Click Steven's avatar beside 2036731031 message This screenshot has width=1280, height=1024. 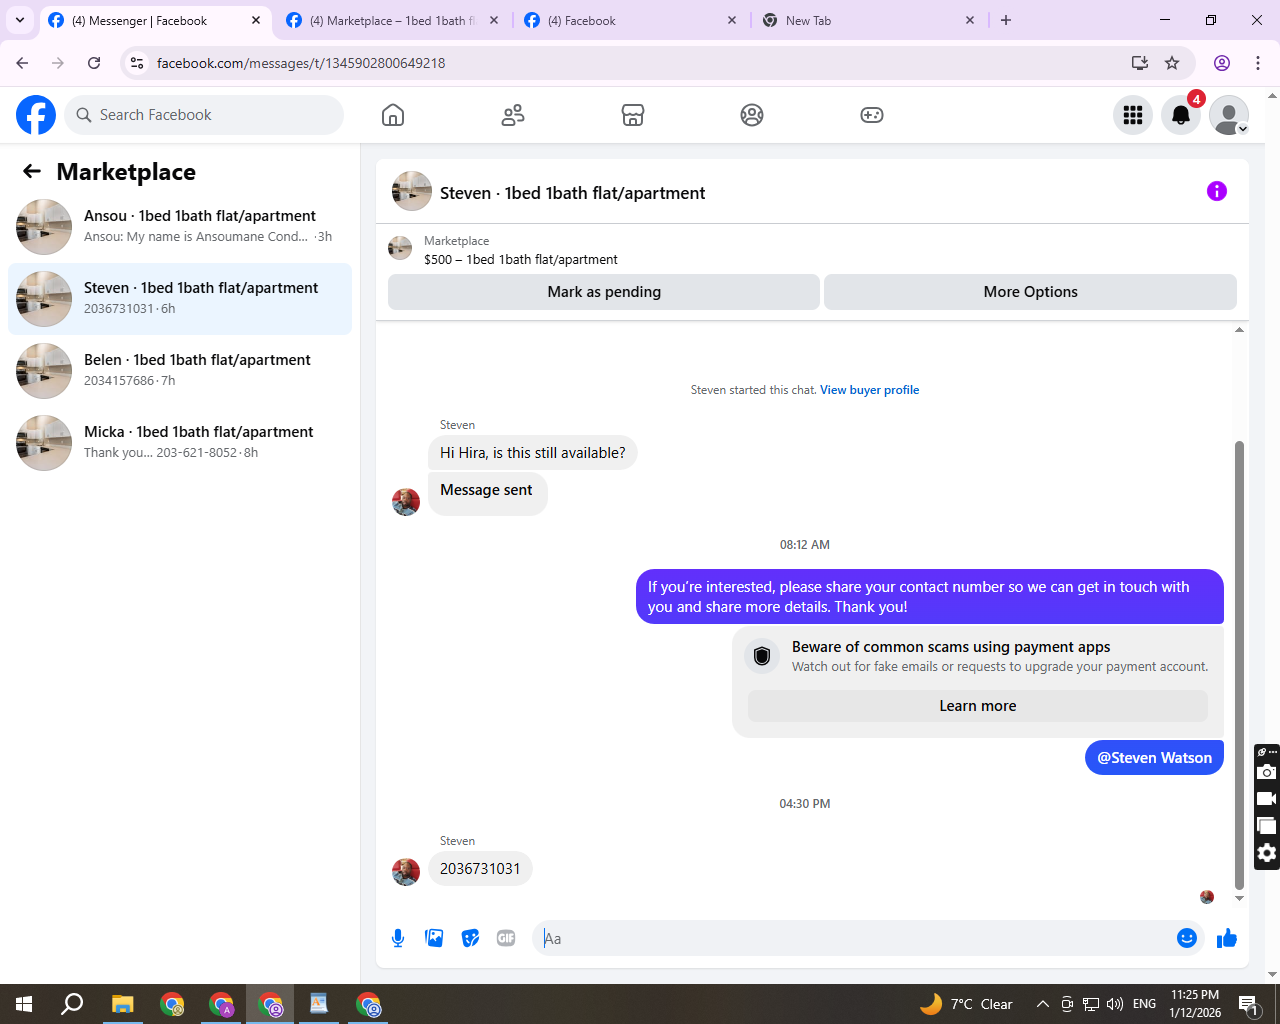tap(406, 872)
